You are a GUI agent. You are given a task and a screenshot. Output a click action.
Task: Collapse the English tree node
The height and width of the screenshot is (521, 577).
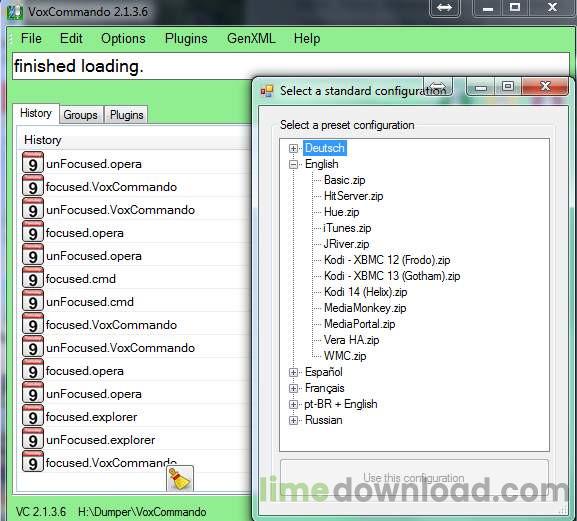[x=293, y=164]
